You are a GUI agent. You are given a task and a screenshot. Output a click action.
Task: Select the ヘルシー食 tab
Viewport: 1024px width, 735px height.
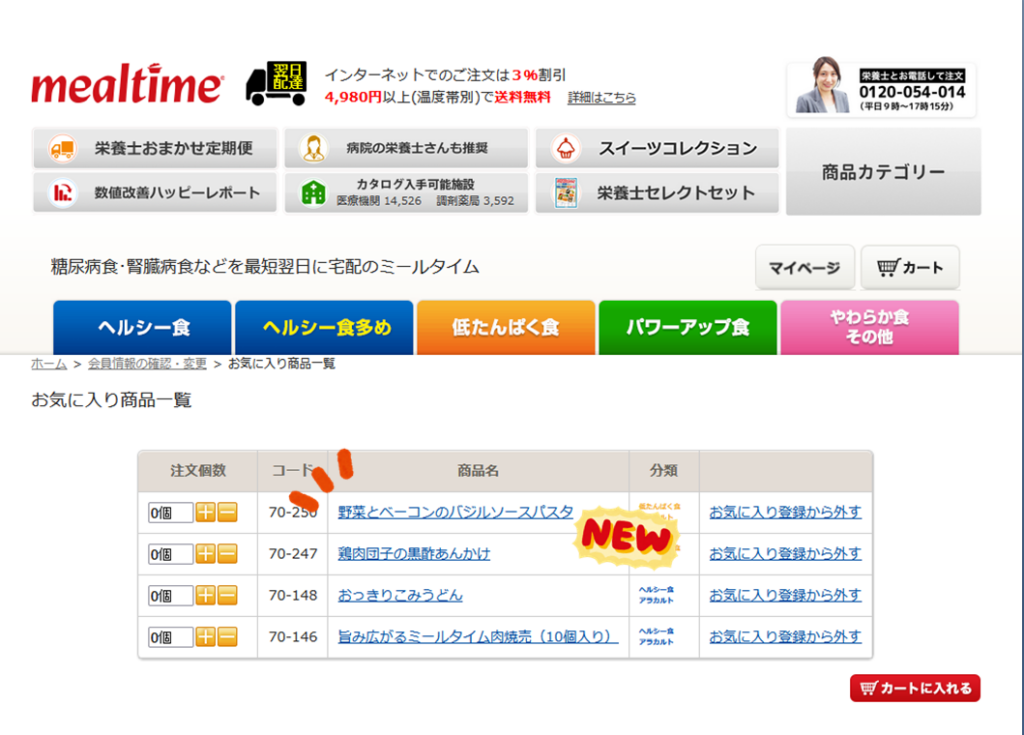pyautogui.click(x=142, y=327)
